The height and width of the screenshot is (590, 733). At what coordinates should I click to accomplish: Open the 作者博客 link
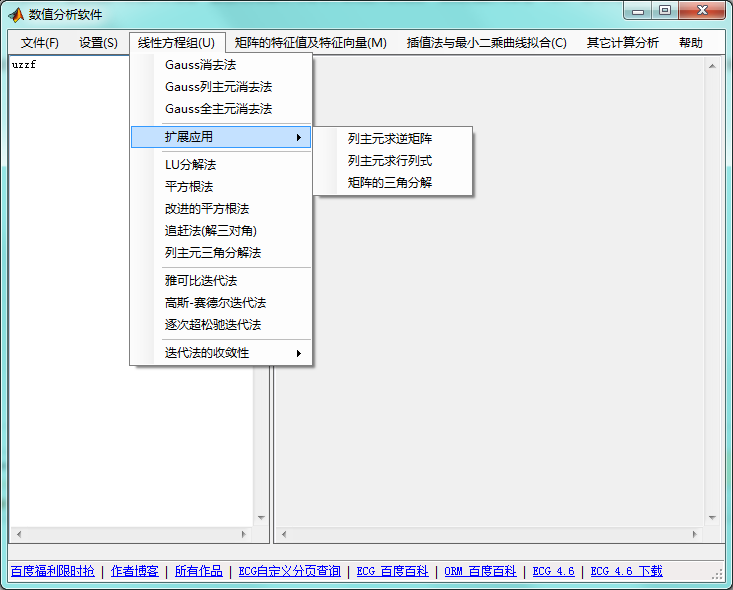coord(135,571)
